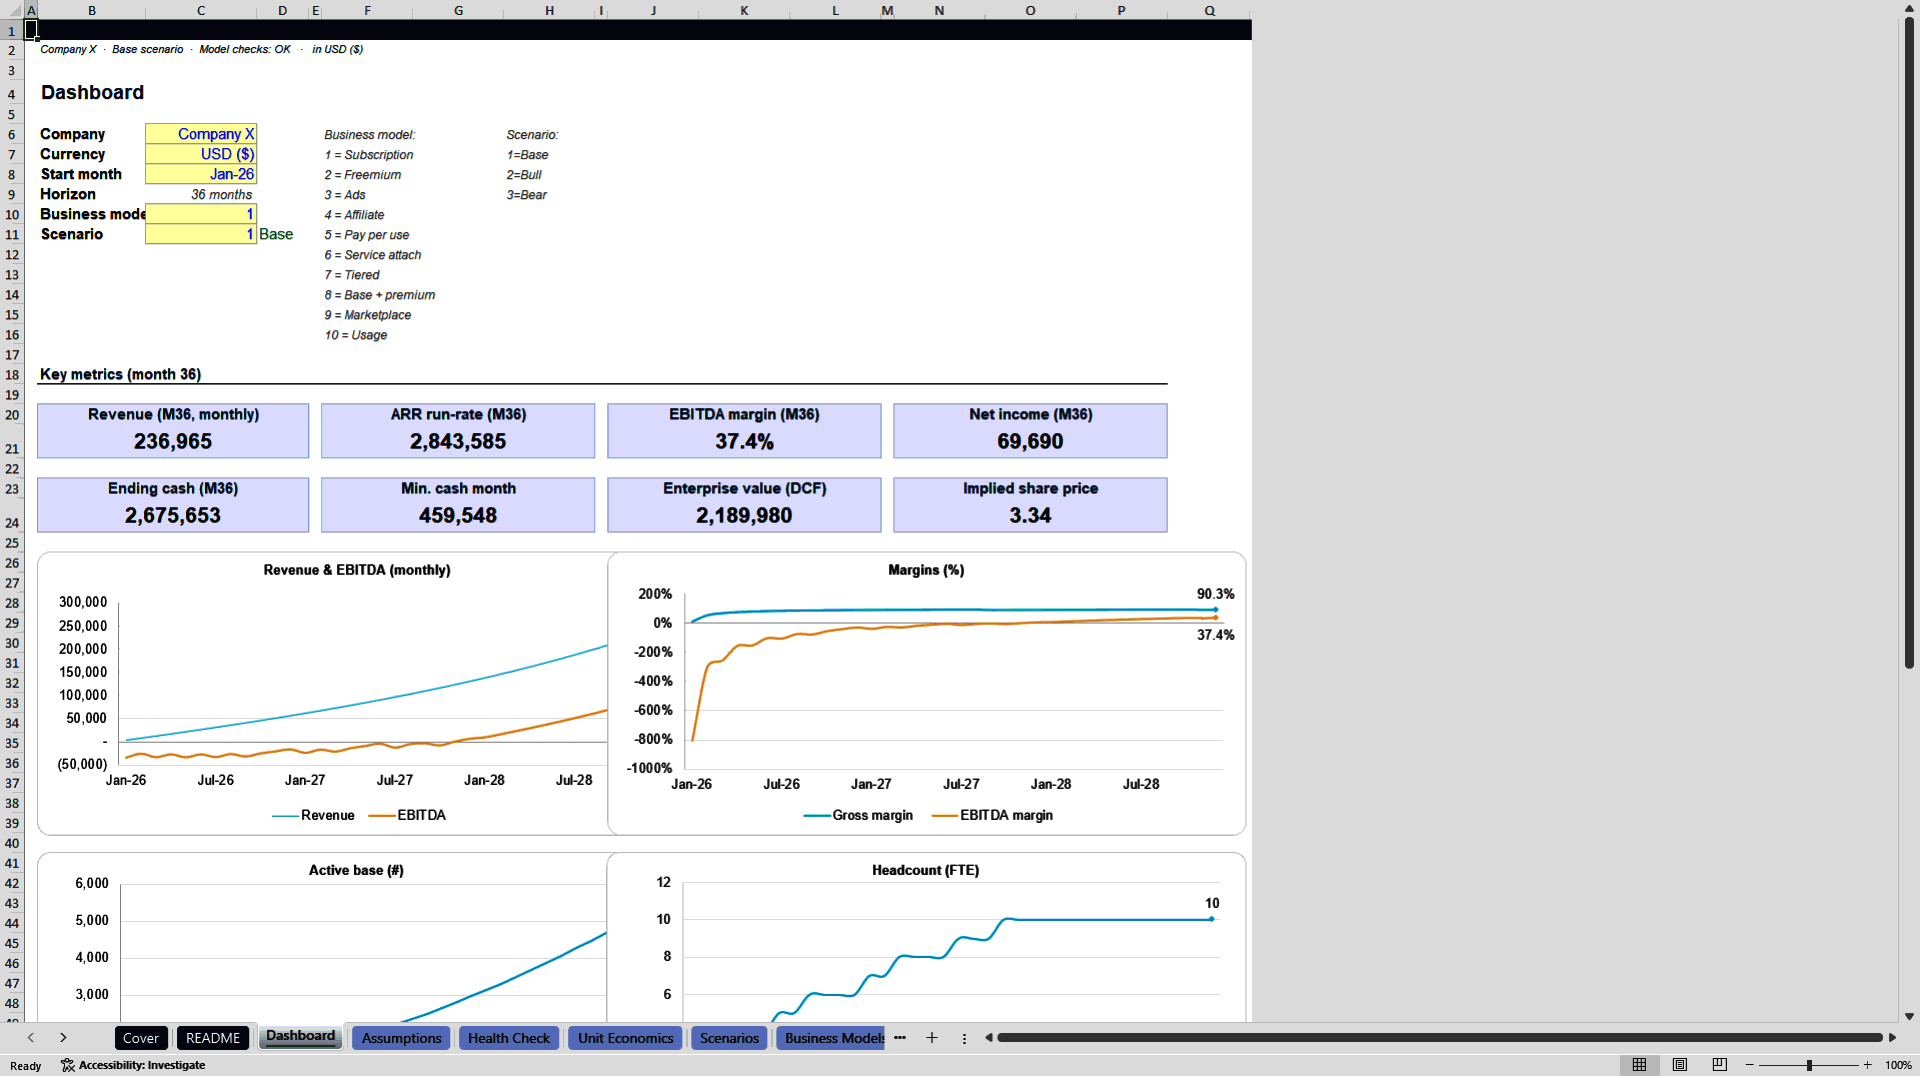Select the Active base (#) chart title
The width and height of the screenshot is (1920, 1076).
point(356,870)
